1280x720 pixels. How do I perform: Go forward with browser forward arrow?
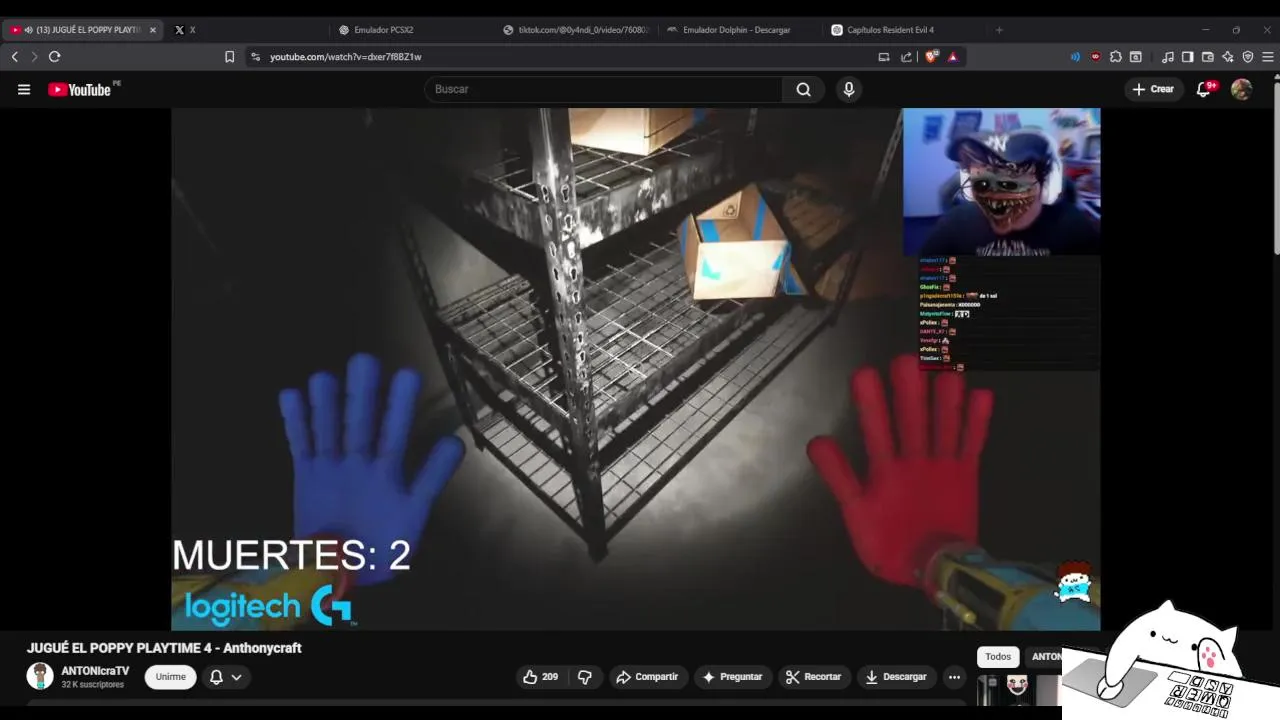pyautogui.click(x=34, y=57)
